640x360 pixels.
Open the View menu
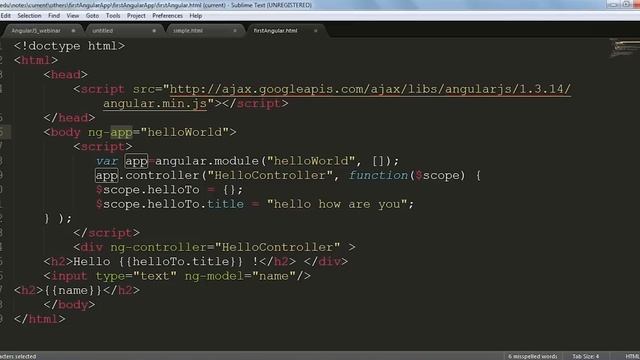coord(73,16)
